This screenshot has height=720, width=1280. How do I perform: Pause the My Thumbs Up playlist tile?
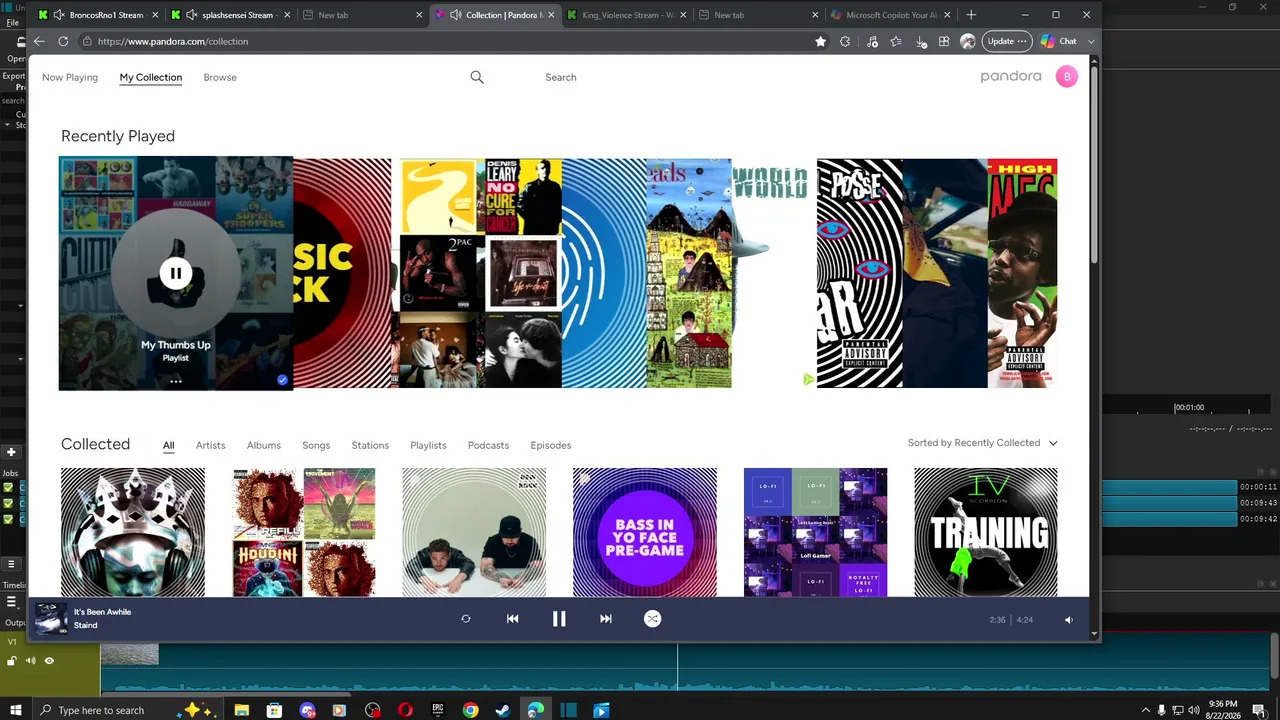coord(175,273)
